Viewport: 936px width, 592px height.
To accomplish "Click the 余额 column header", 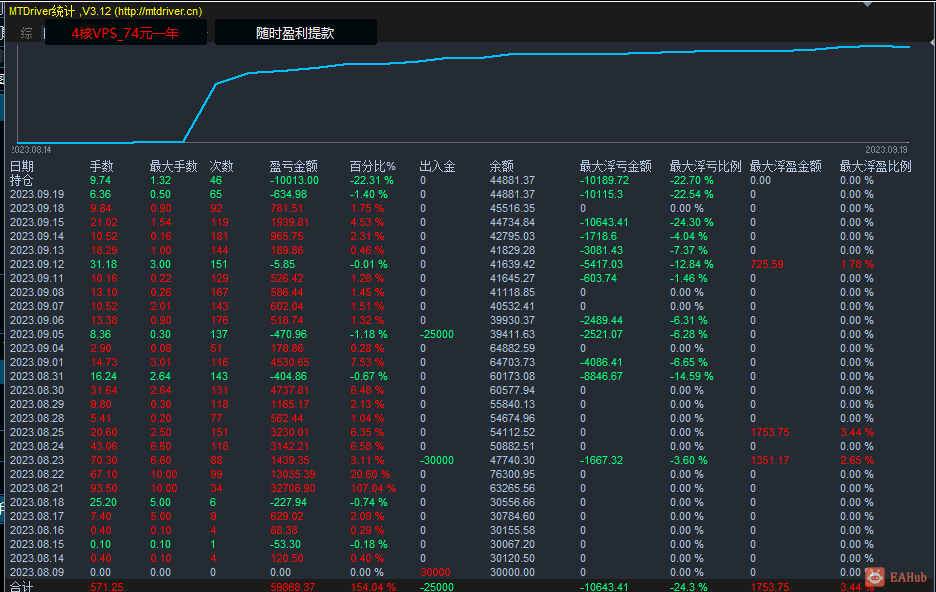I will pyautogui.click(x=501, y=166).
